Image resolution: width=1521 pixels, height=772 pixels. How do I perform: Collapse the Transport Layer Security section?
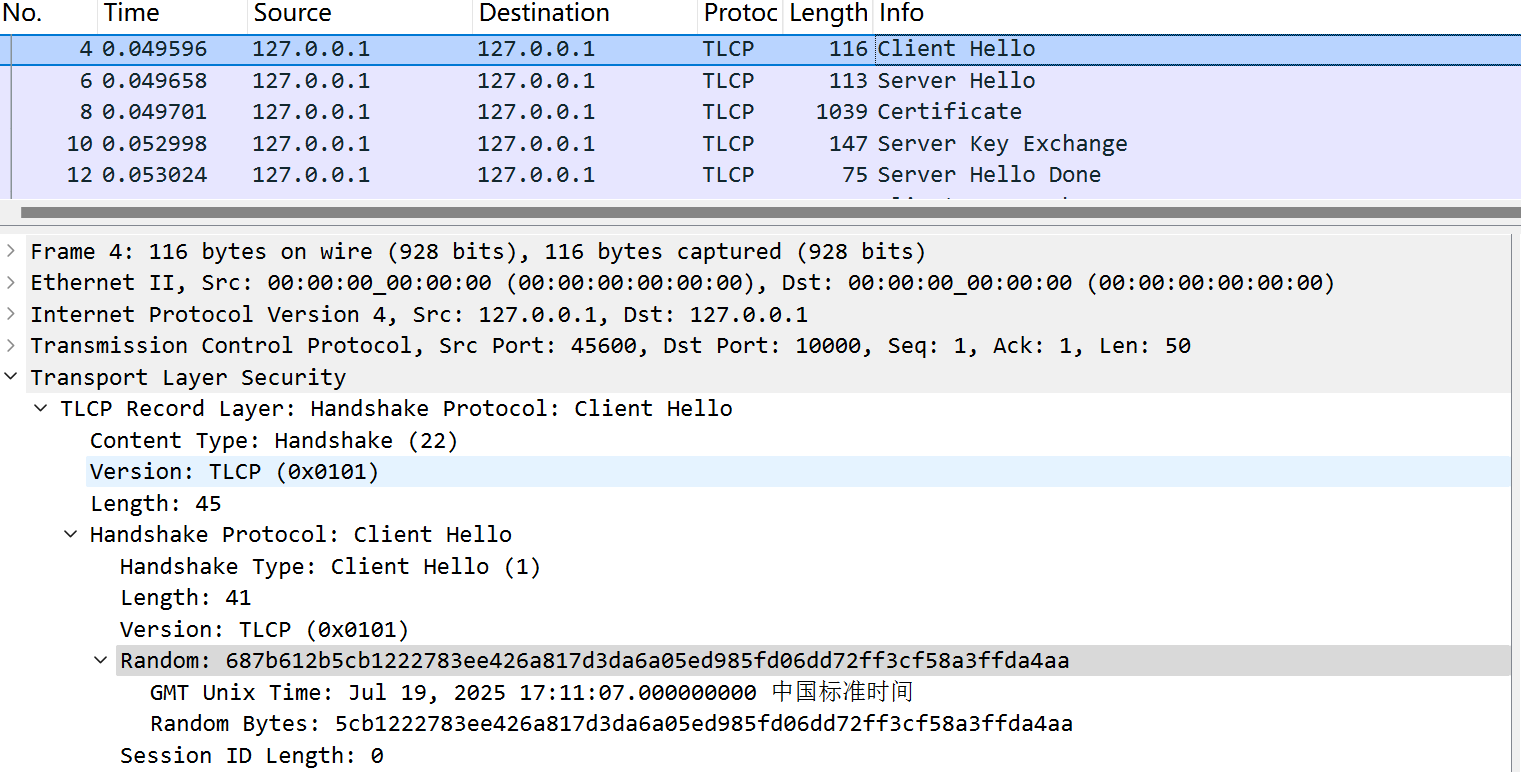[x=10, y=377]
